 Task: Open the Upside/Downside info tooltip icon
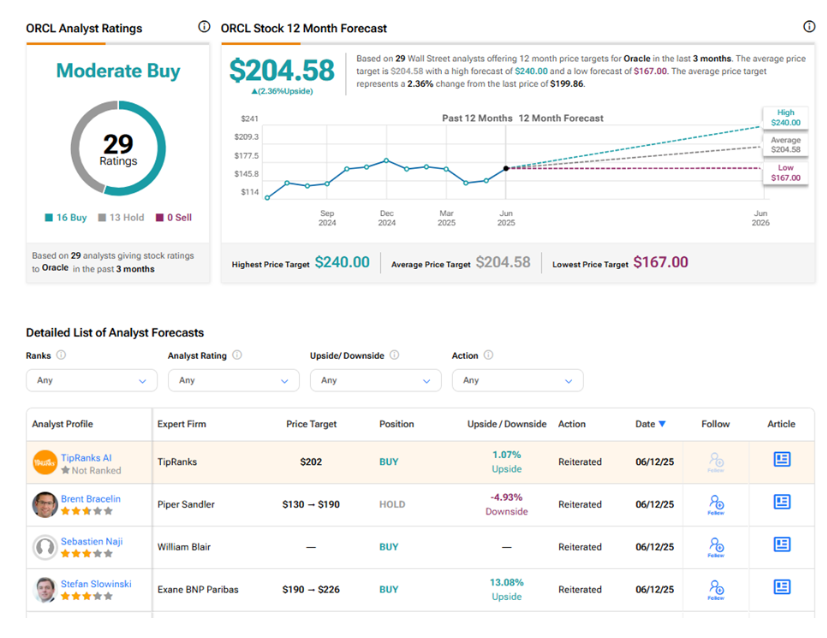tap(395, 355)
